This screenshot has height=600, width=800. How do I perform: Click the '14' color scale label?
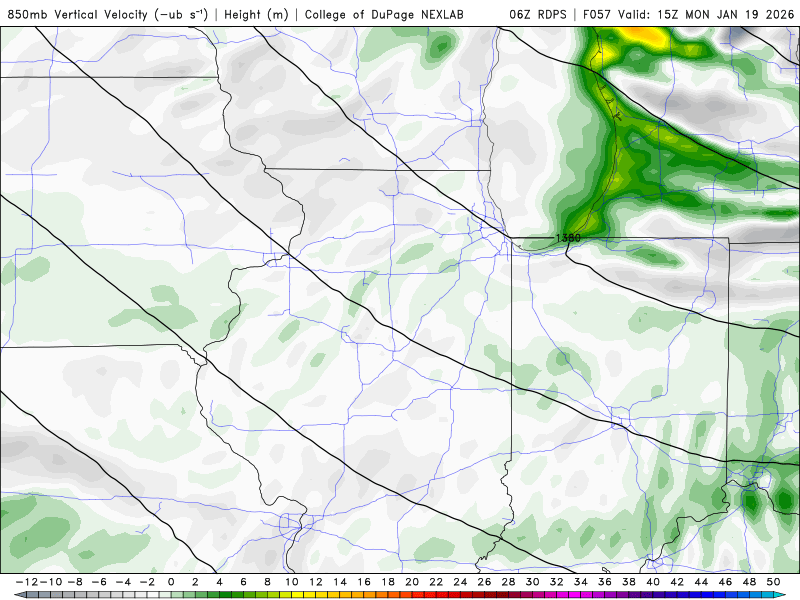(340, 582)
